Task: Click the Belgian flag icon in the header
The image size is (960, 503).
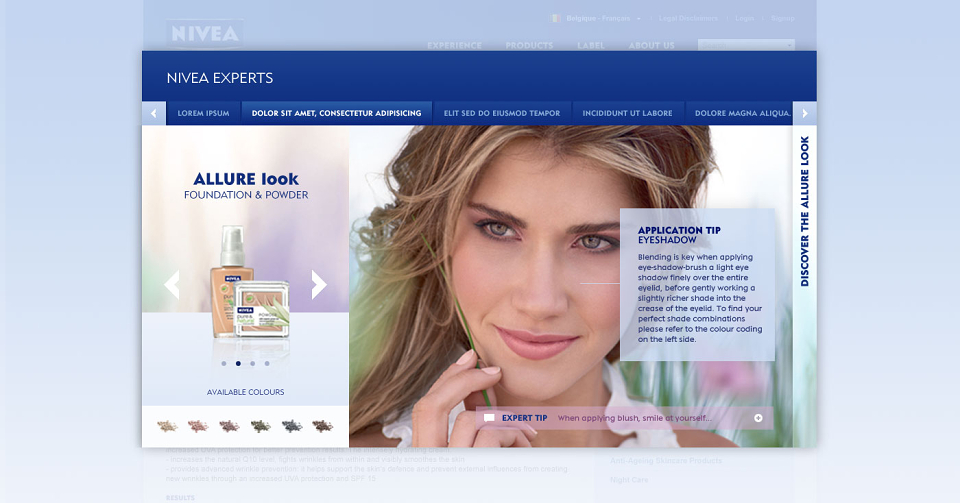Action: coord(555,18)
